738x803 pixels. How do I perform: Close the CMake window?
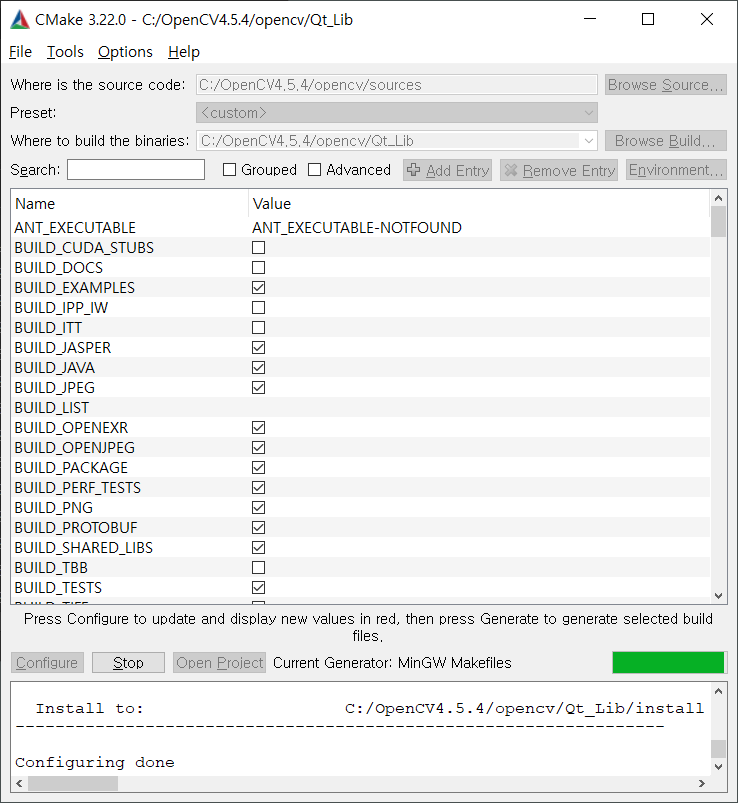tap(707, 19)
